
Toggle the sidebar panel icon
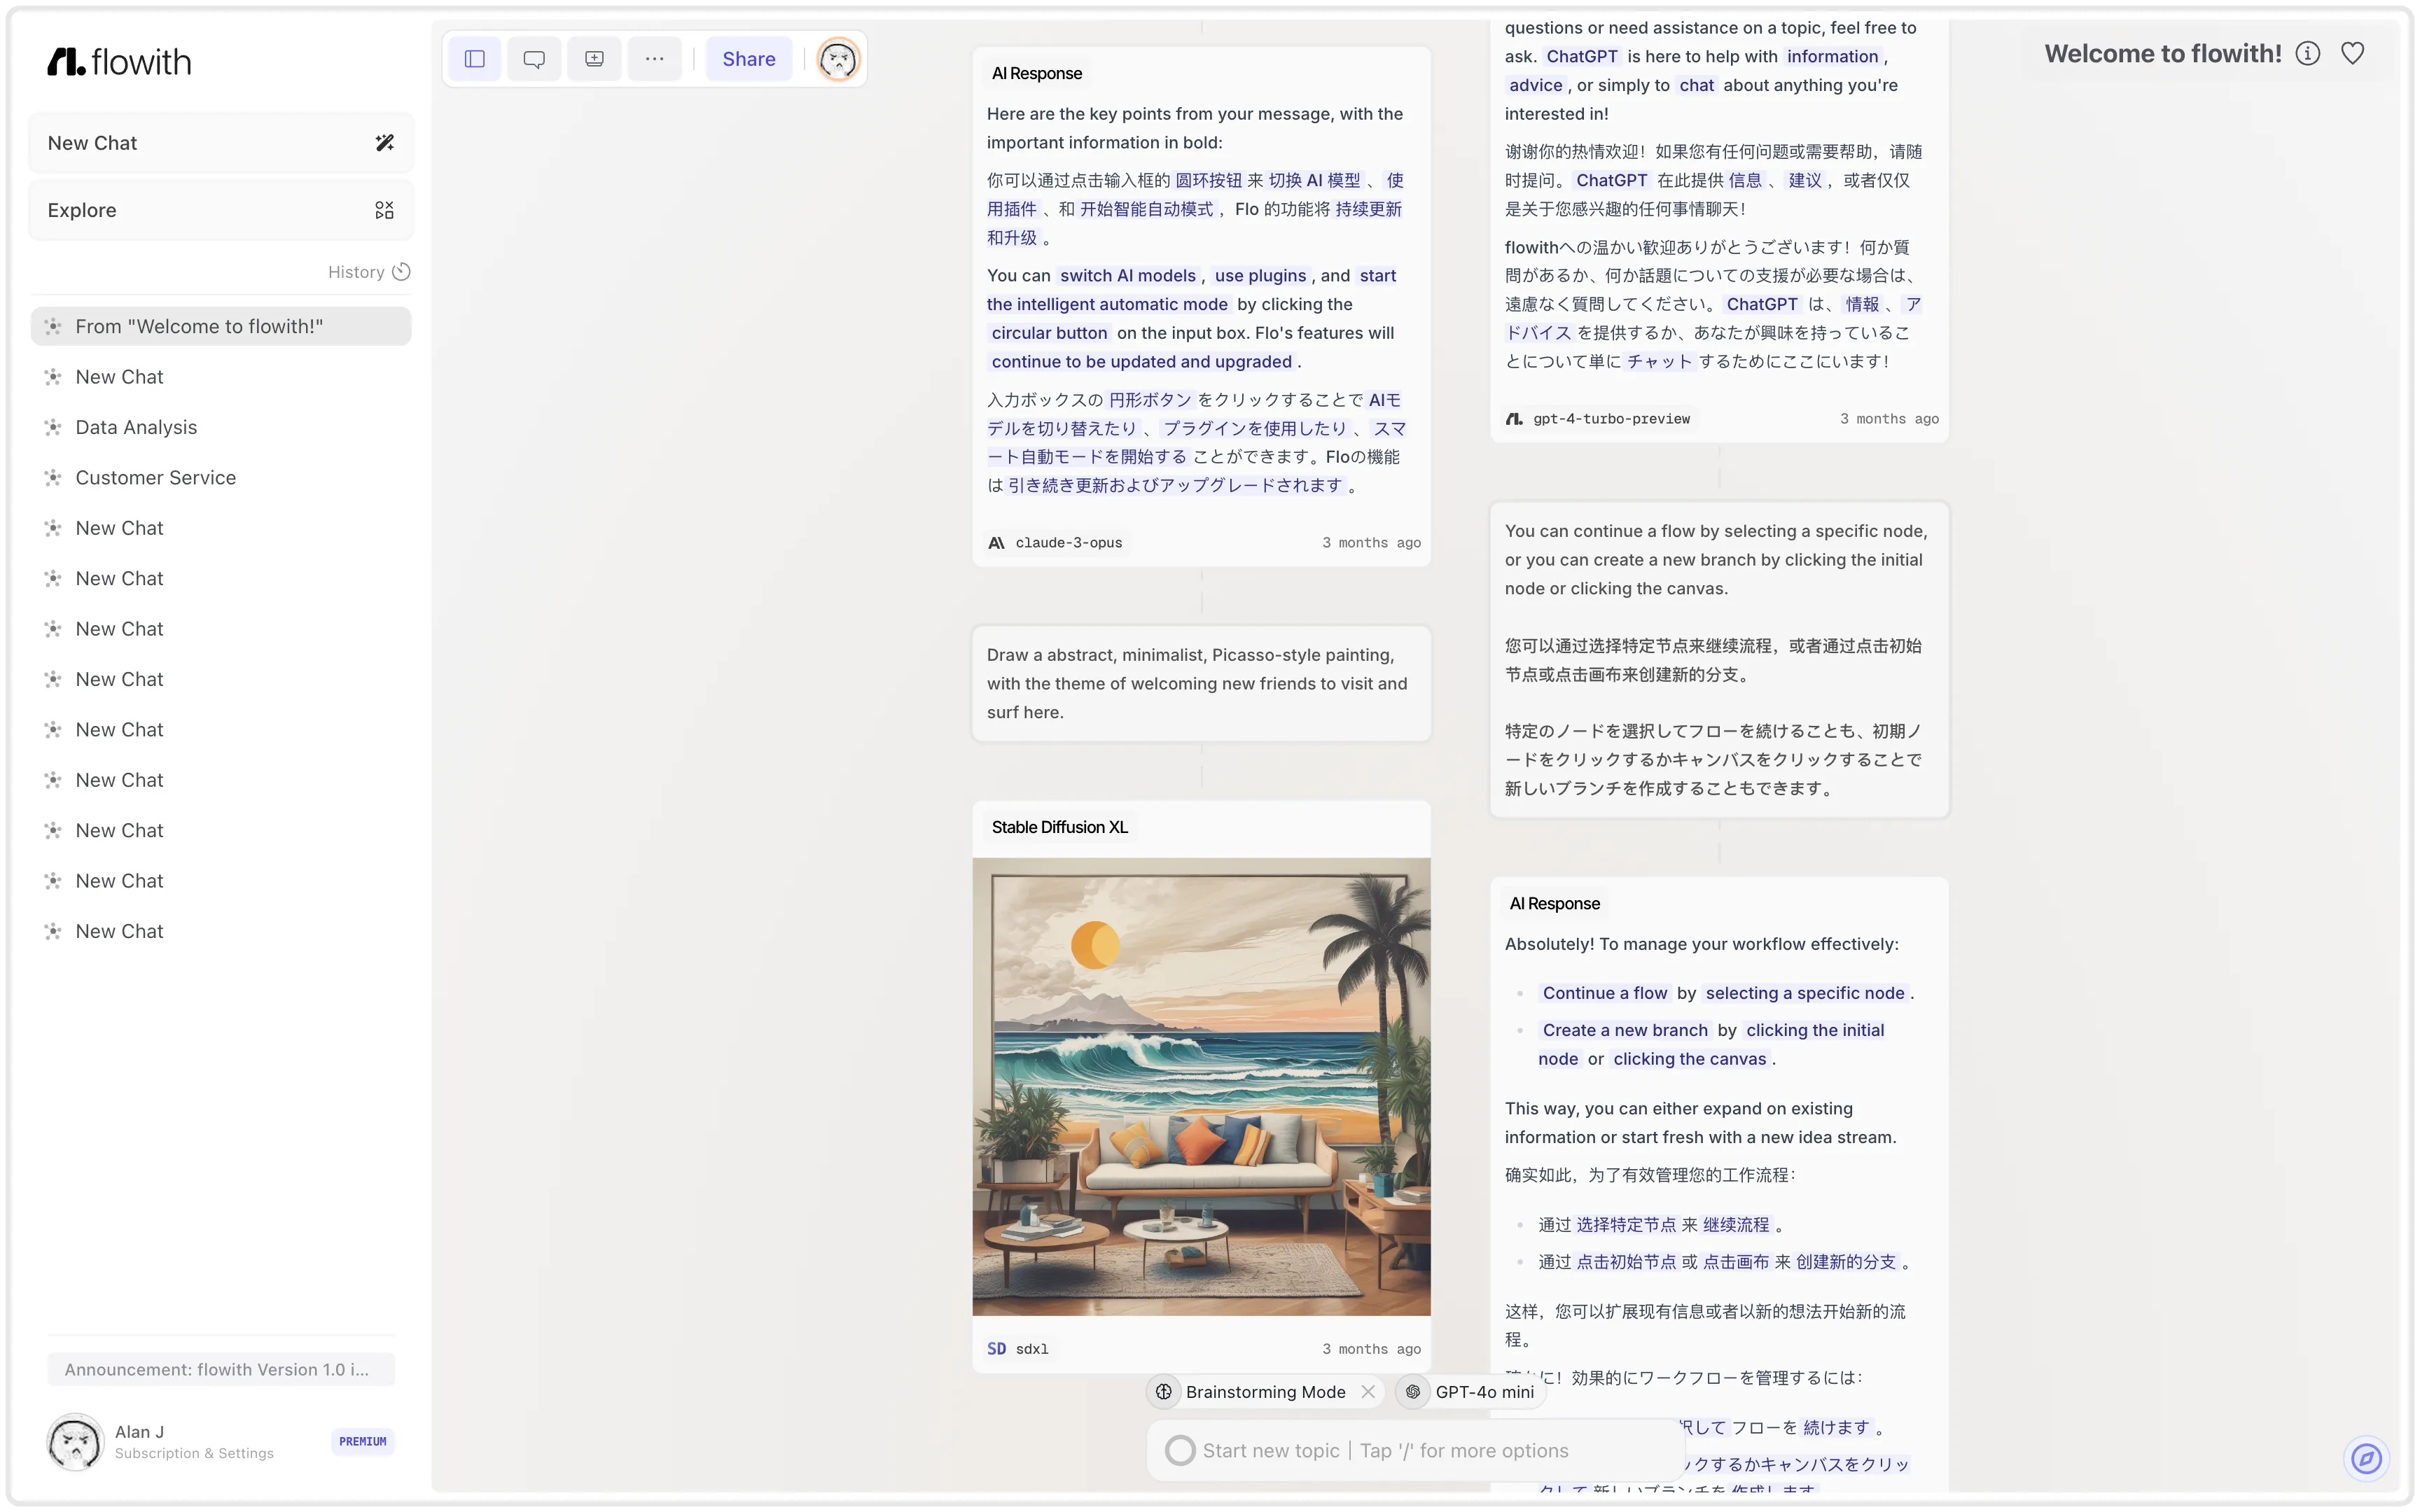click(474, 59)
